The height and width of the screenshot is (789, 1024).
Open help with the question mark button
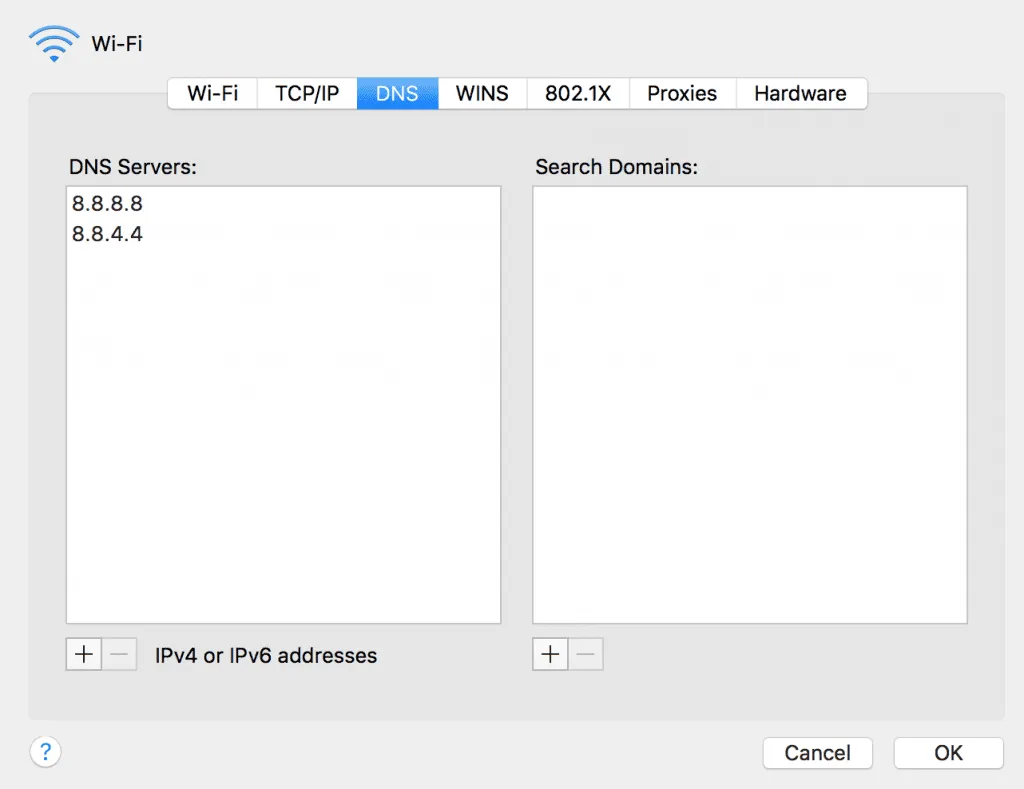tap(46, 752)
